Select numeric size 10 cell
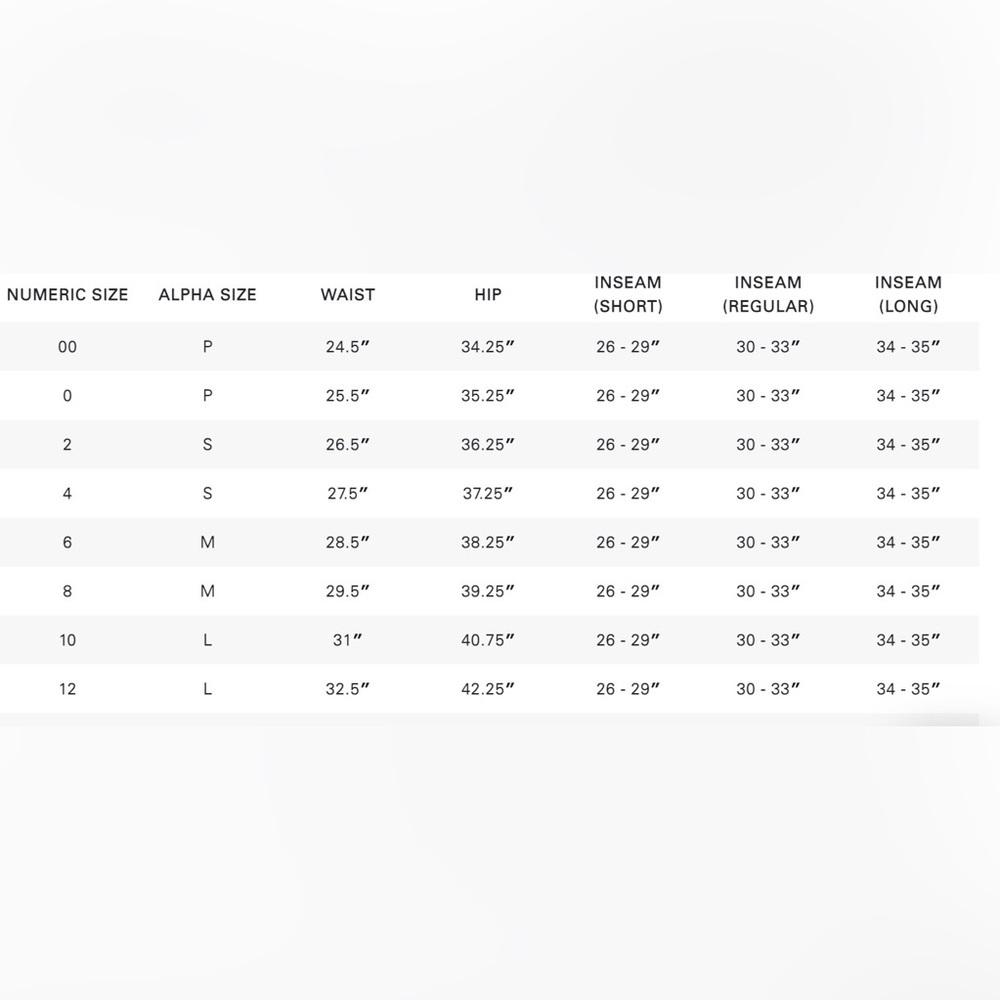 pyautogui.click(x=67, y=640)
